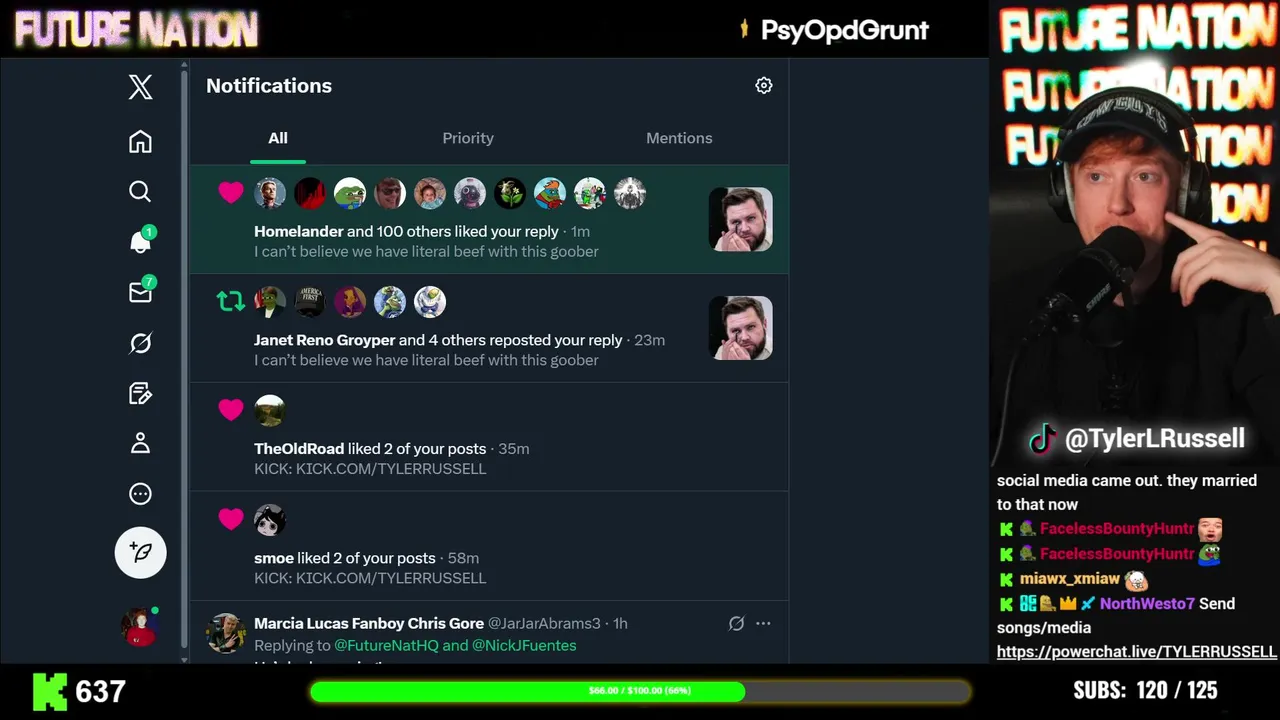Open Homelander liked your reply notification
Screen dimensions: 1280x720
pyautogui.click(x=489, y=219)
